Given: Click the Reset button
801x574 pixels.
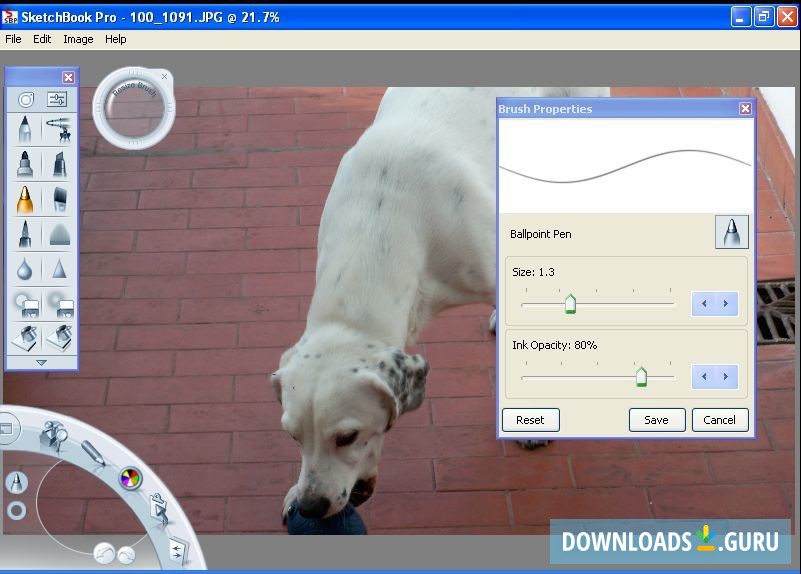Looking at the screenshot, I should [x=531, y=420].
